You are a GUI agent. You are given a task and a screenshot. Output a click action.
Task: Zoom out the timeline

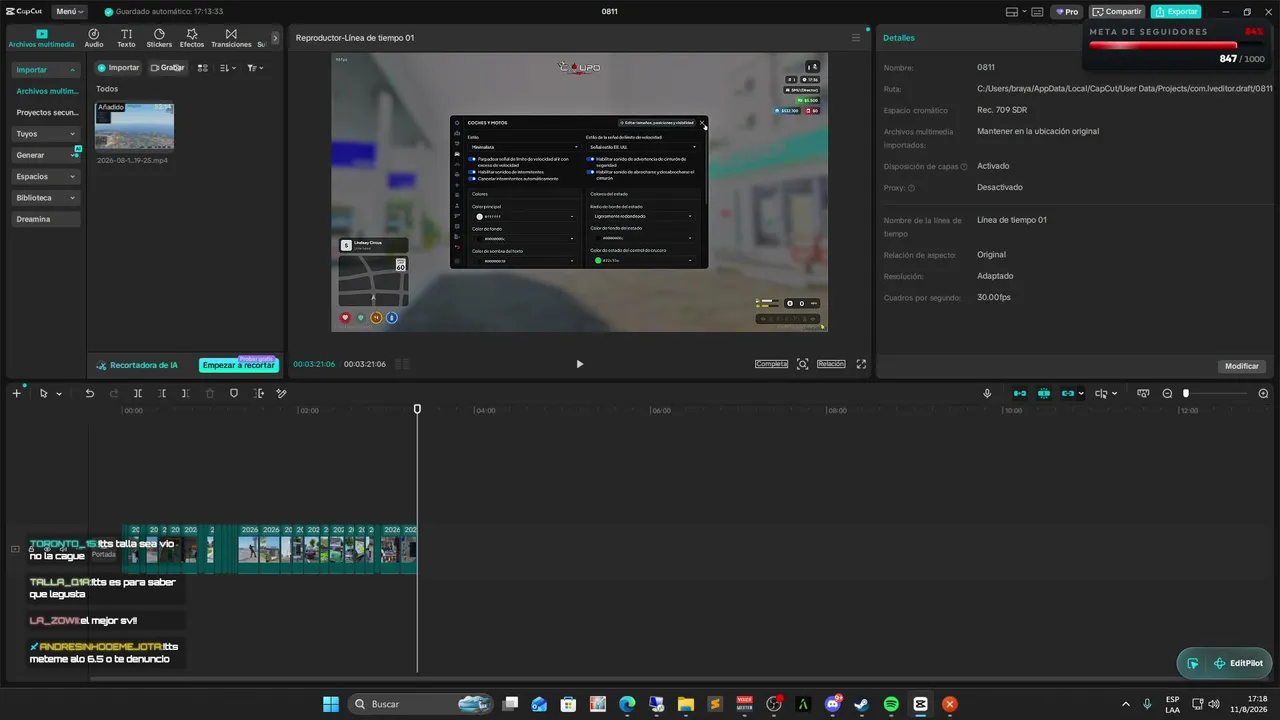tap(1167, 393)
